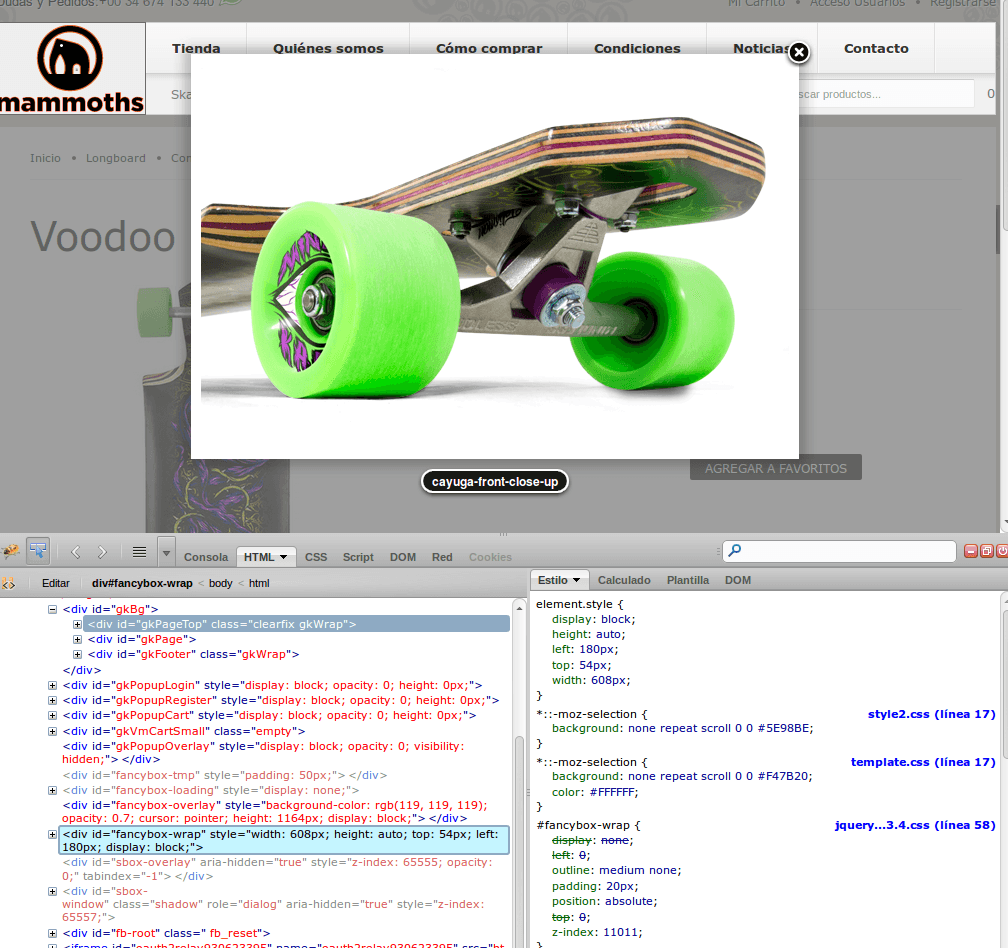Go forward in Firebug panel history
The image size is (1008, 948).
pyautogui.click(x=102, y=552)
